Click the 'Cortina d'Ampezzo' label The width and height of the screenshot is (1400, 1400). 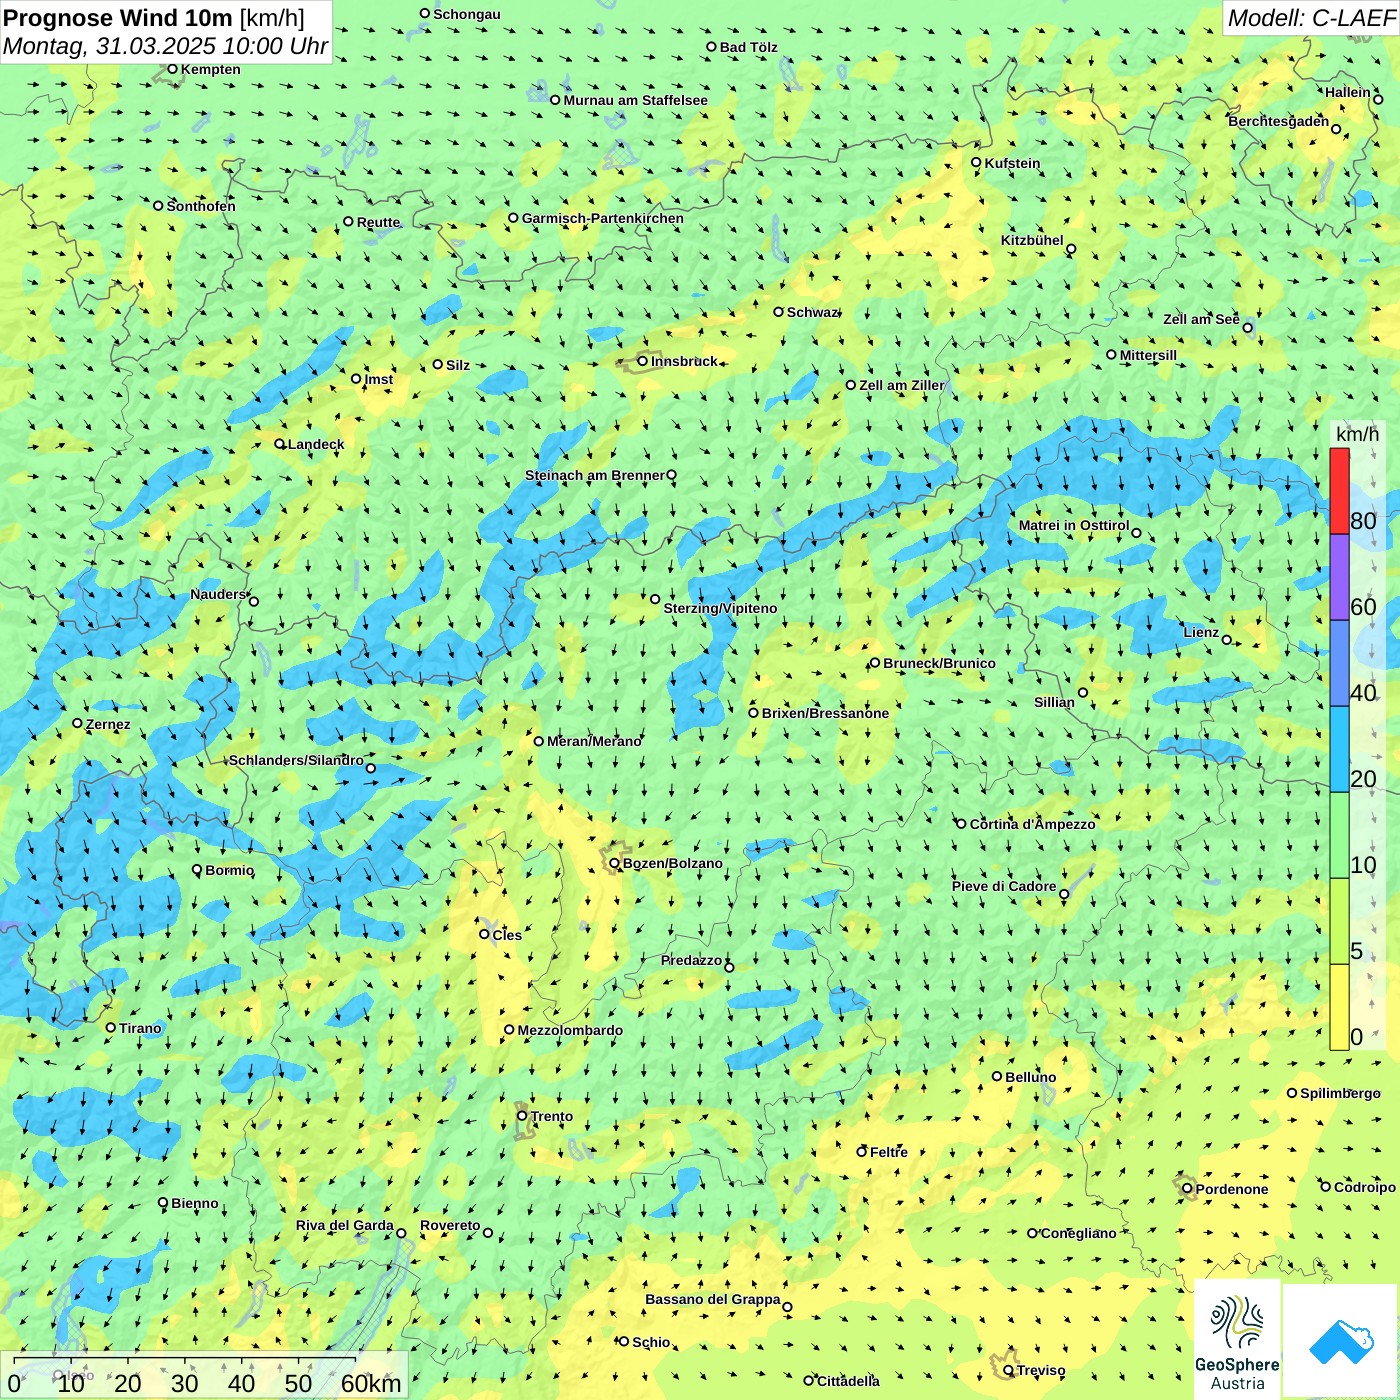1032,824
